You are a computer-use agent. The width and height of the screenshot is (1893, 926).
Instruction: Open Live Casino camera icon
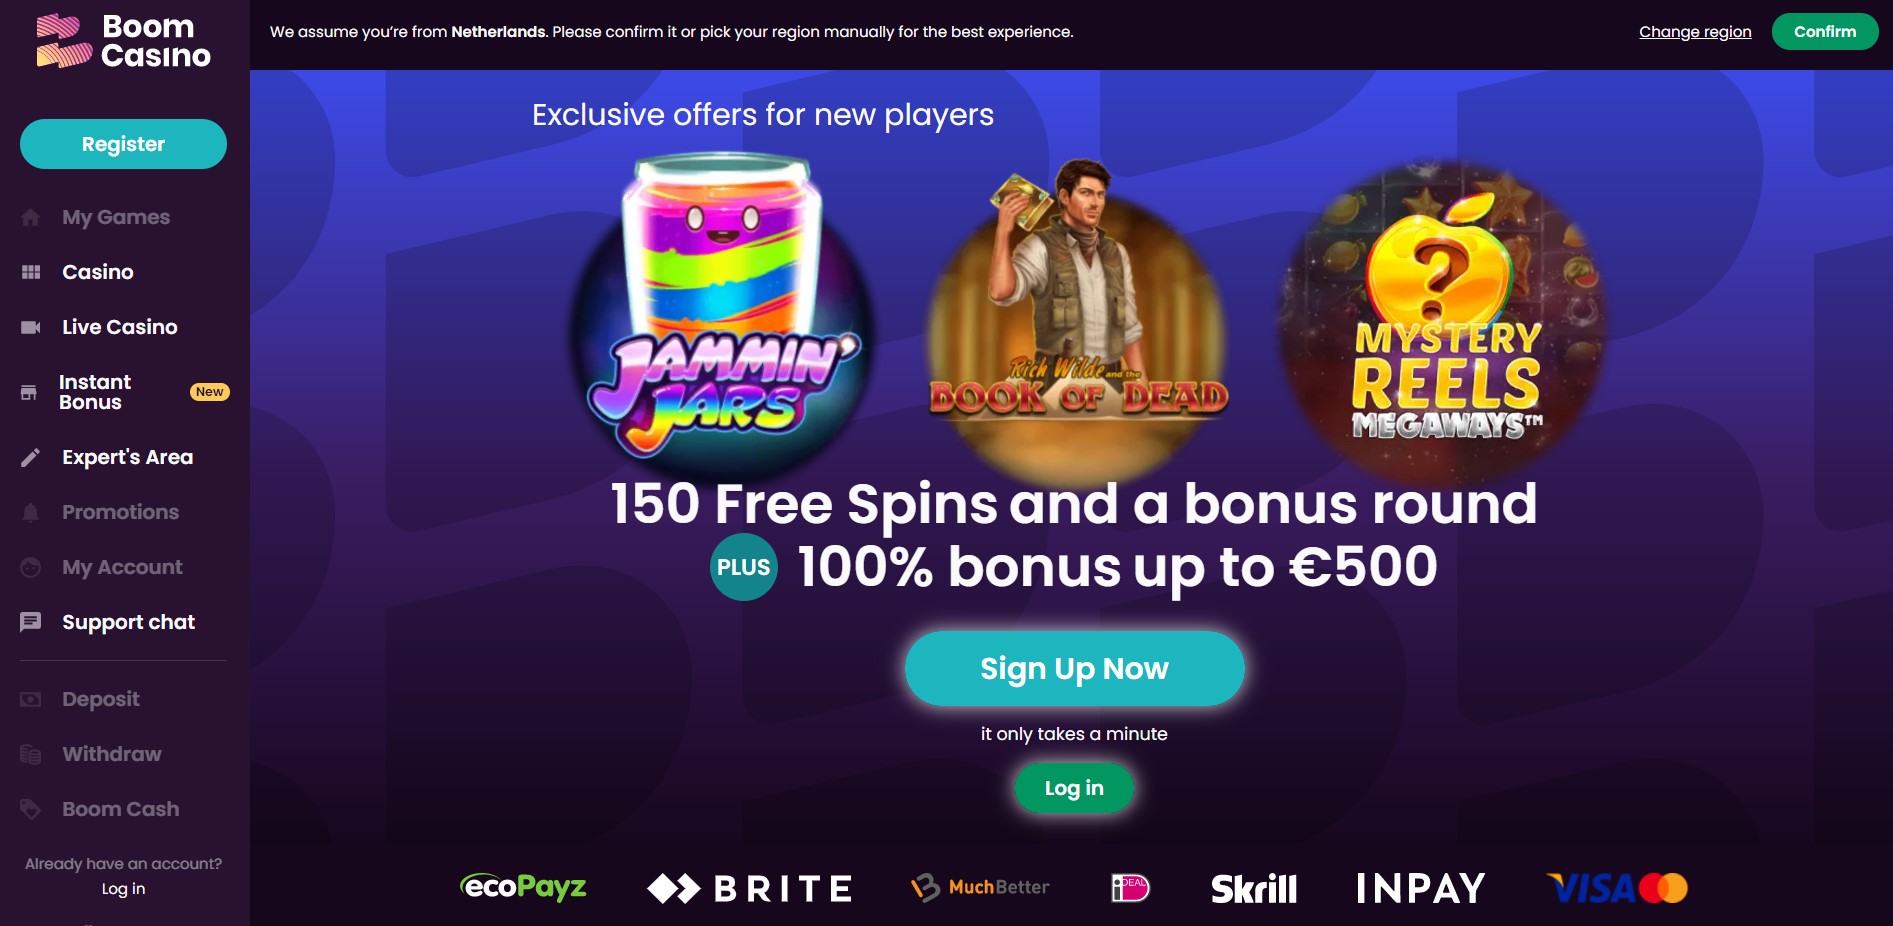[x=31, y=327]
